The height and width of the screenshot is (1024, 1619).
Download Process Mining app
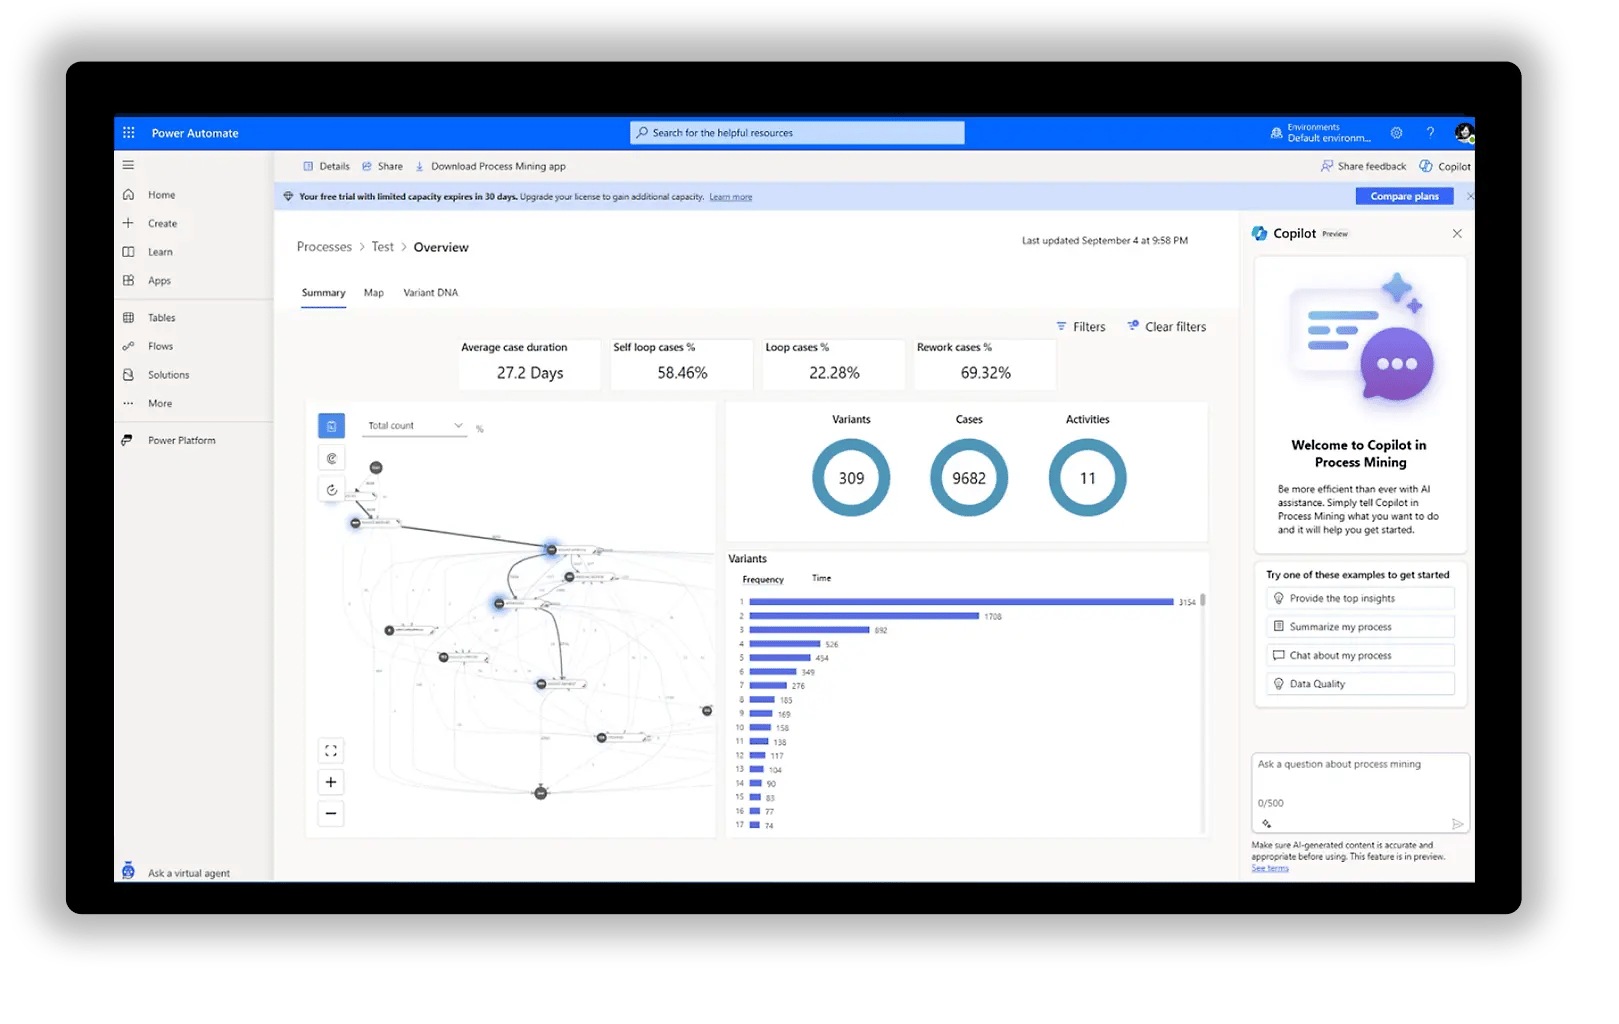491,167
